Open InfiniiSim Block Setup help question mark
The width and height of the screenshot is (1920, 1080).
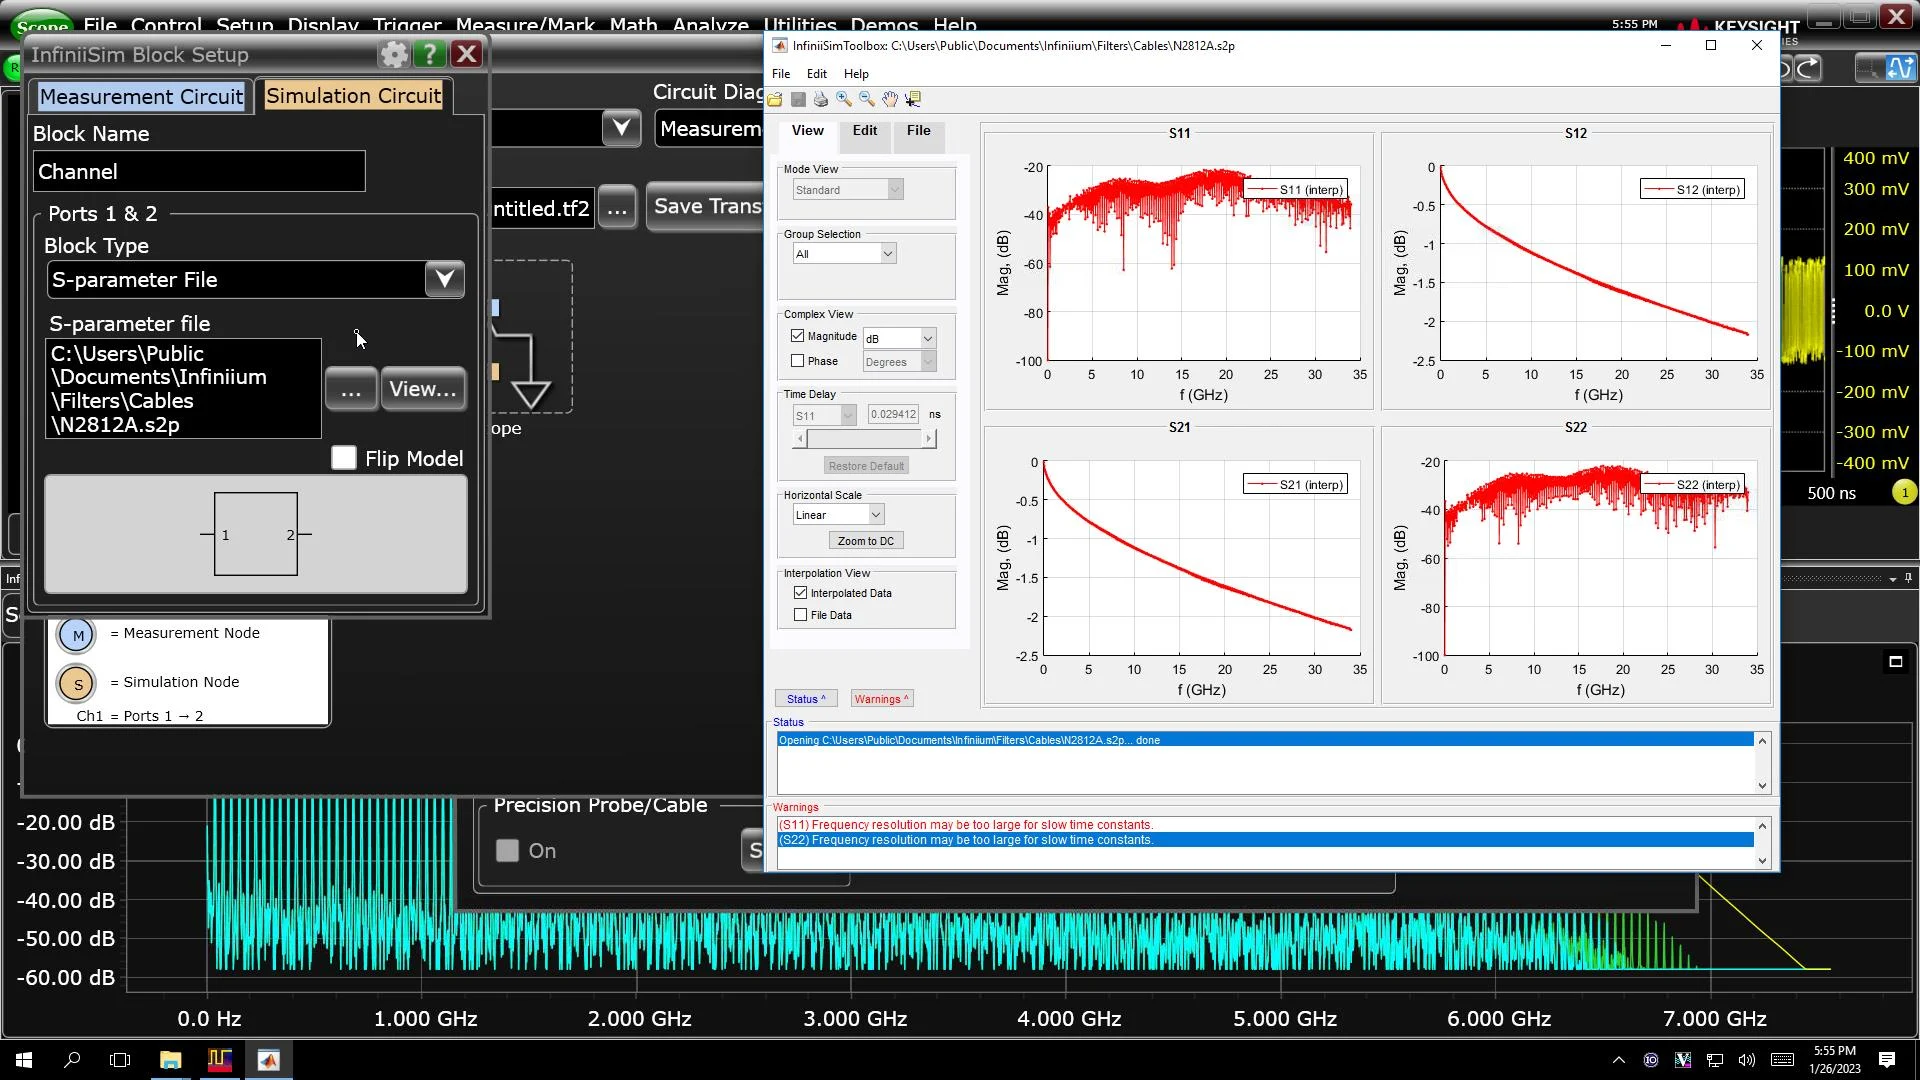[430, 54]
